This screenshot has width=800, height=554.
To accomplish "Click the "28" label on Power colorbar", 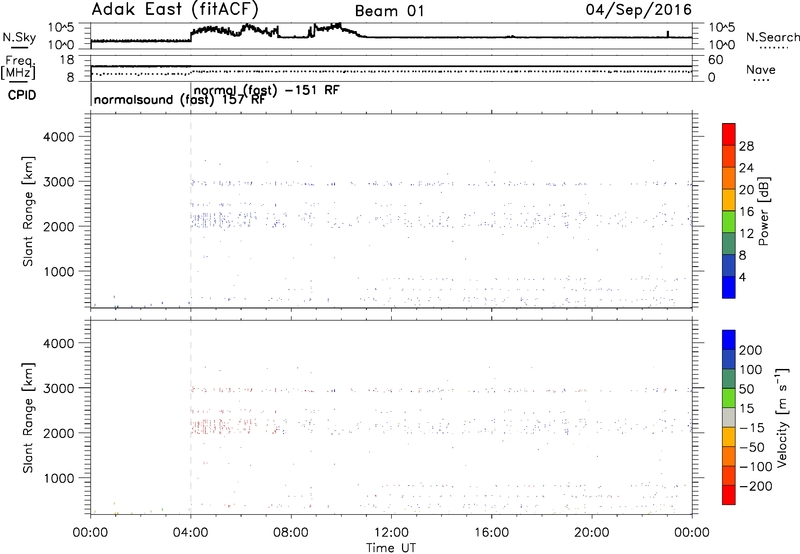I will click(746, 146).
